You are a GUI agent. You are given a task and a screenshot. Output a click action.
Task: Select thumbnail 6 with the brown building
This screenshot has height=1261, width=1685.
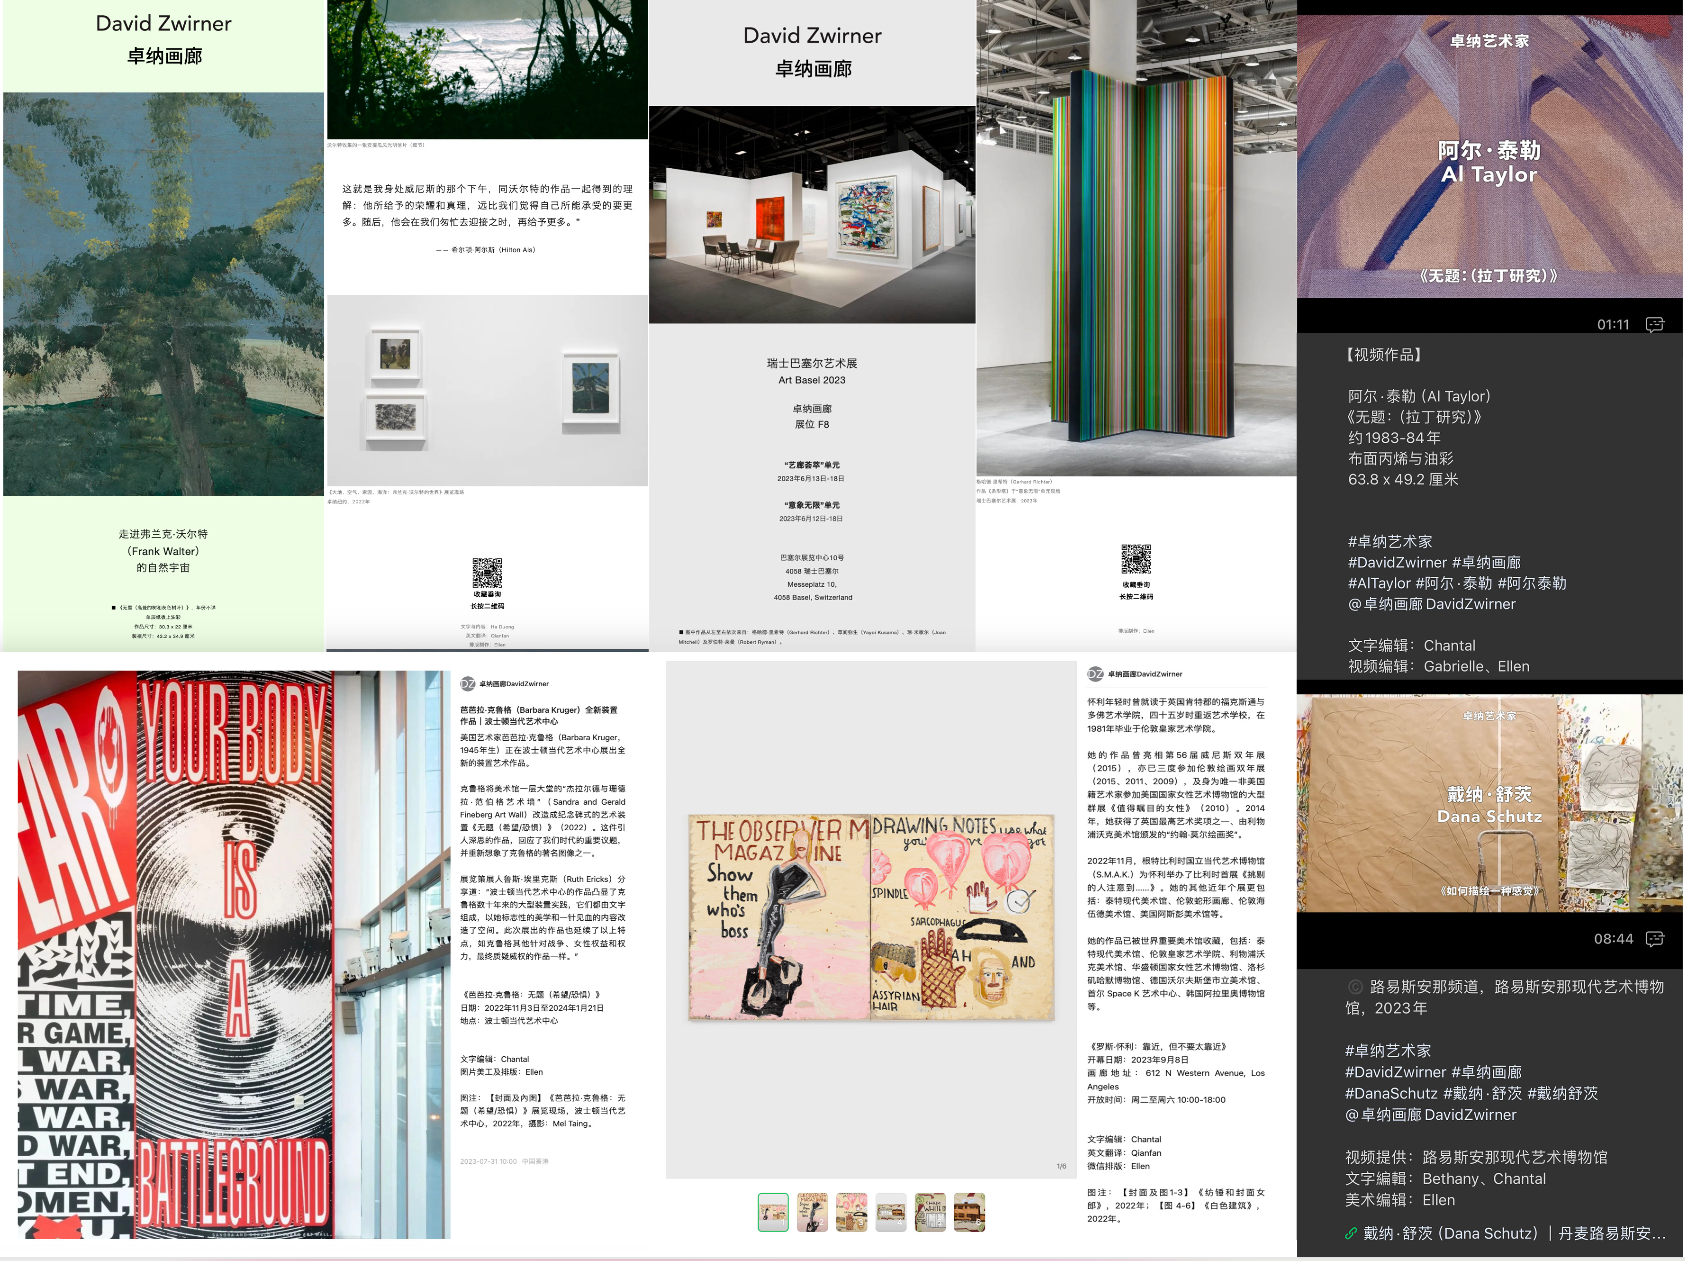(x=969, y=1212)
